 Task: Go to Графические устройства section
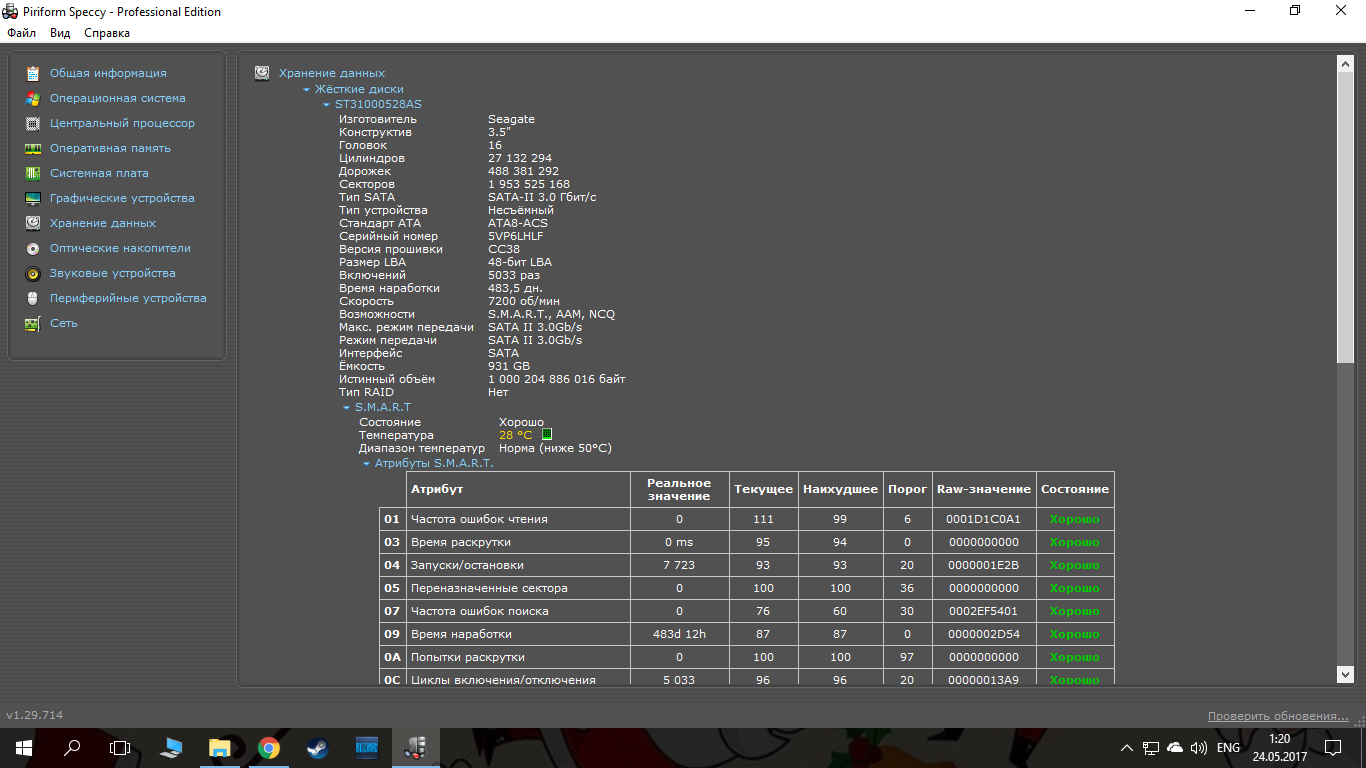click(122, 198)
